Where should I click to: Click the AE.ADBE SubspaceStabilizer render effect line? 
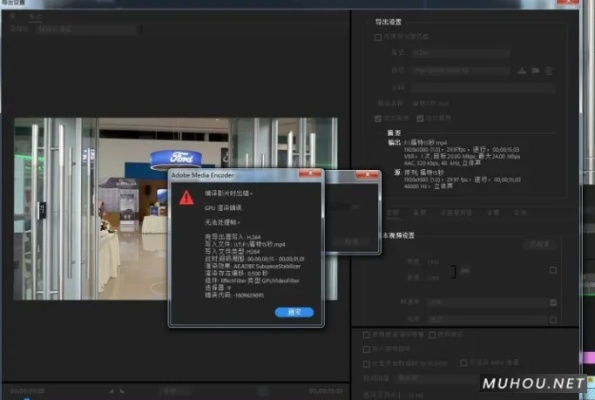point(253,266)
